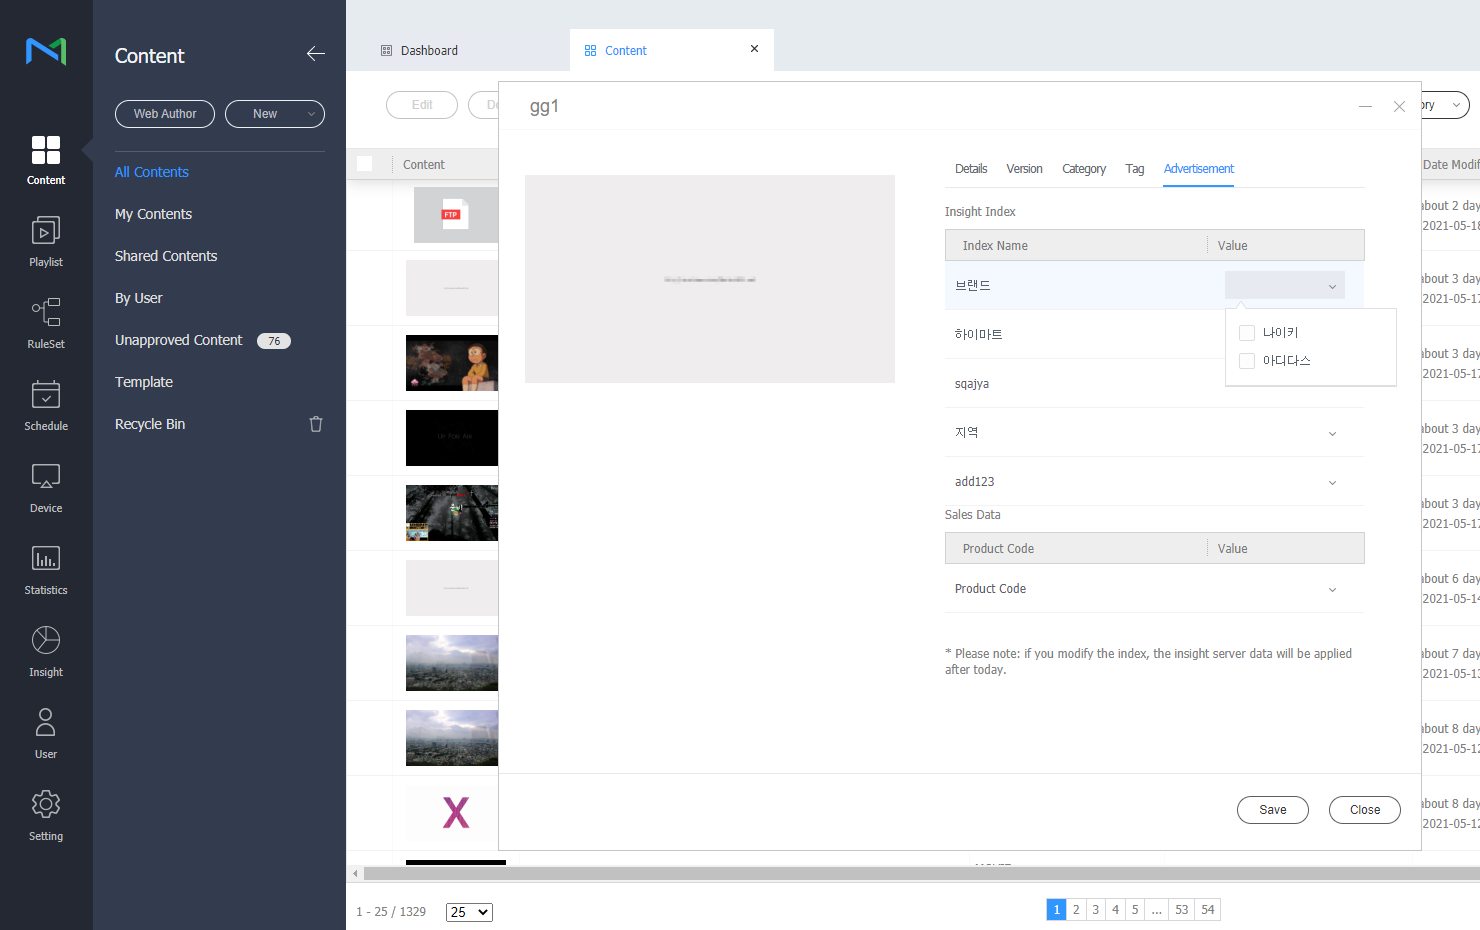The width and height of the screenshot is (1480, 930).
Task: Click the Save button
Action: [1272, 810]
